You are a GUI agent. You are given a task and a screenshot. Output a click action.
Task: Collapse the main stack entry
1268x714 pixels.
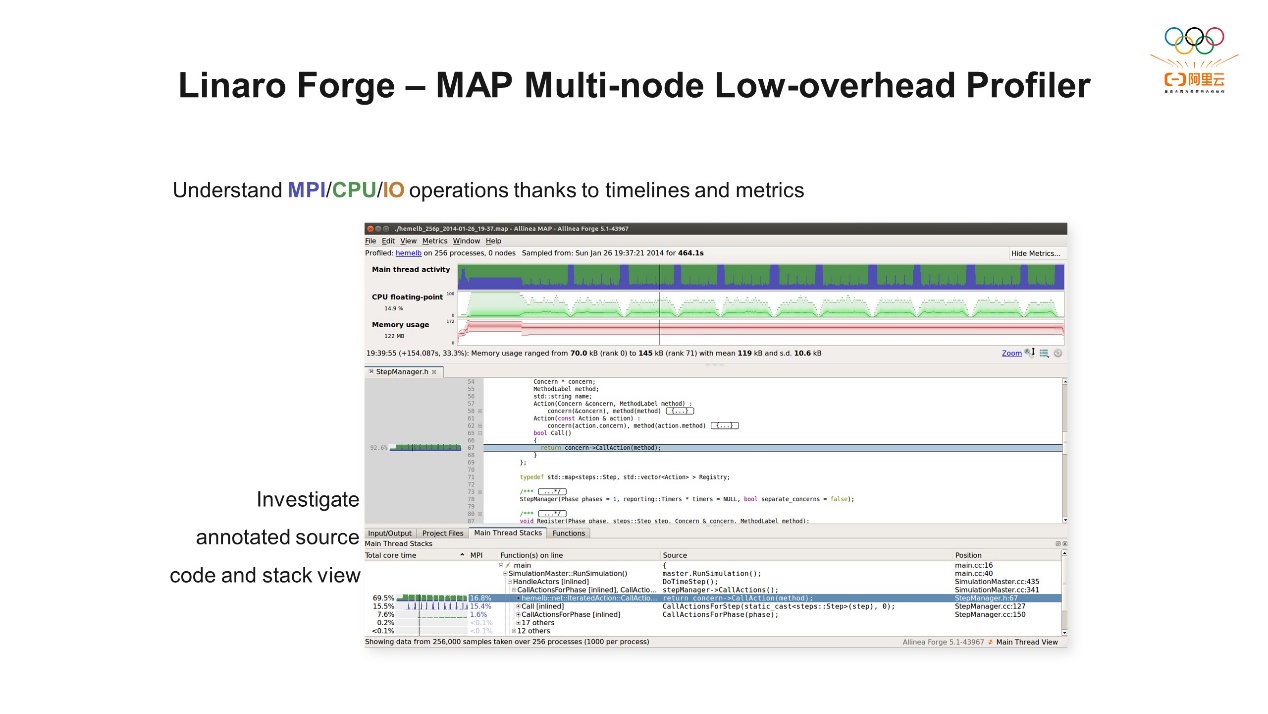(x=501, y=565)
